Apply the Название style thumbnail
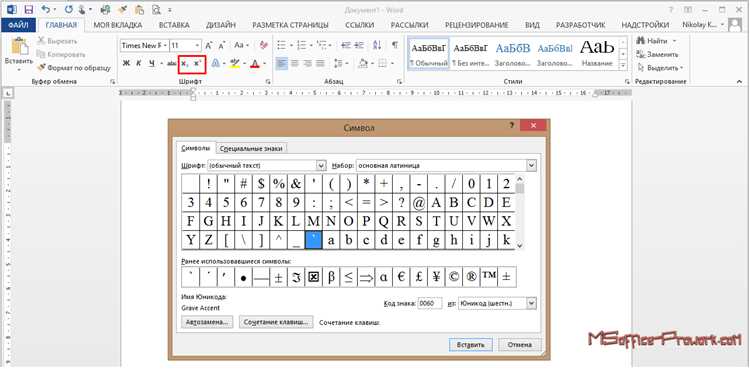This screenshot has width=750, height=369. point(598,53)
